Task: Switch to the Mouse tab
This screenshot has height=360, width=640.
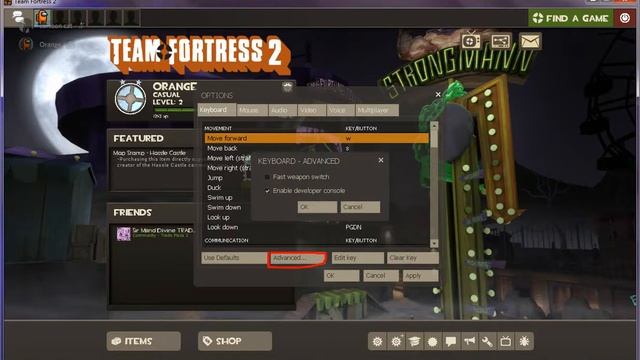Action: (x=252, y=110)
